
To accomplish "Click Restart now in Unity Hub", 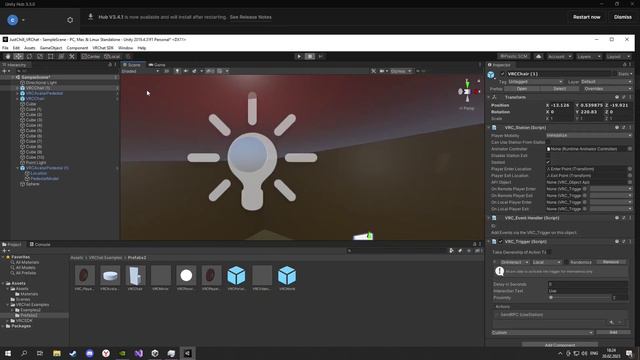I will pos(587,17).
